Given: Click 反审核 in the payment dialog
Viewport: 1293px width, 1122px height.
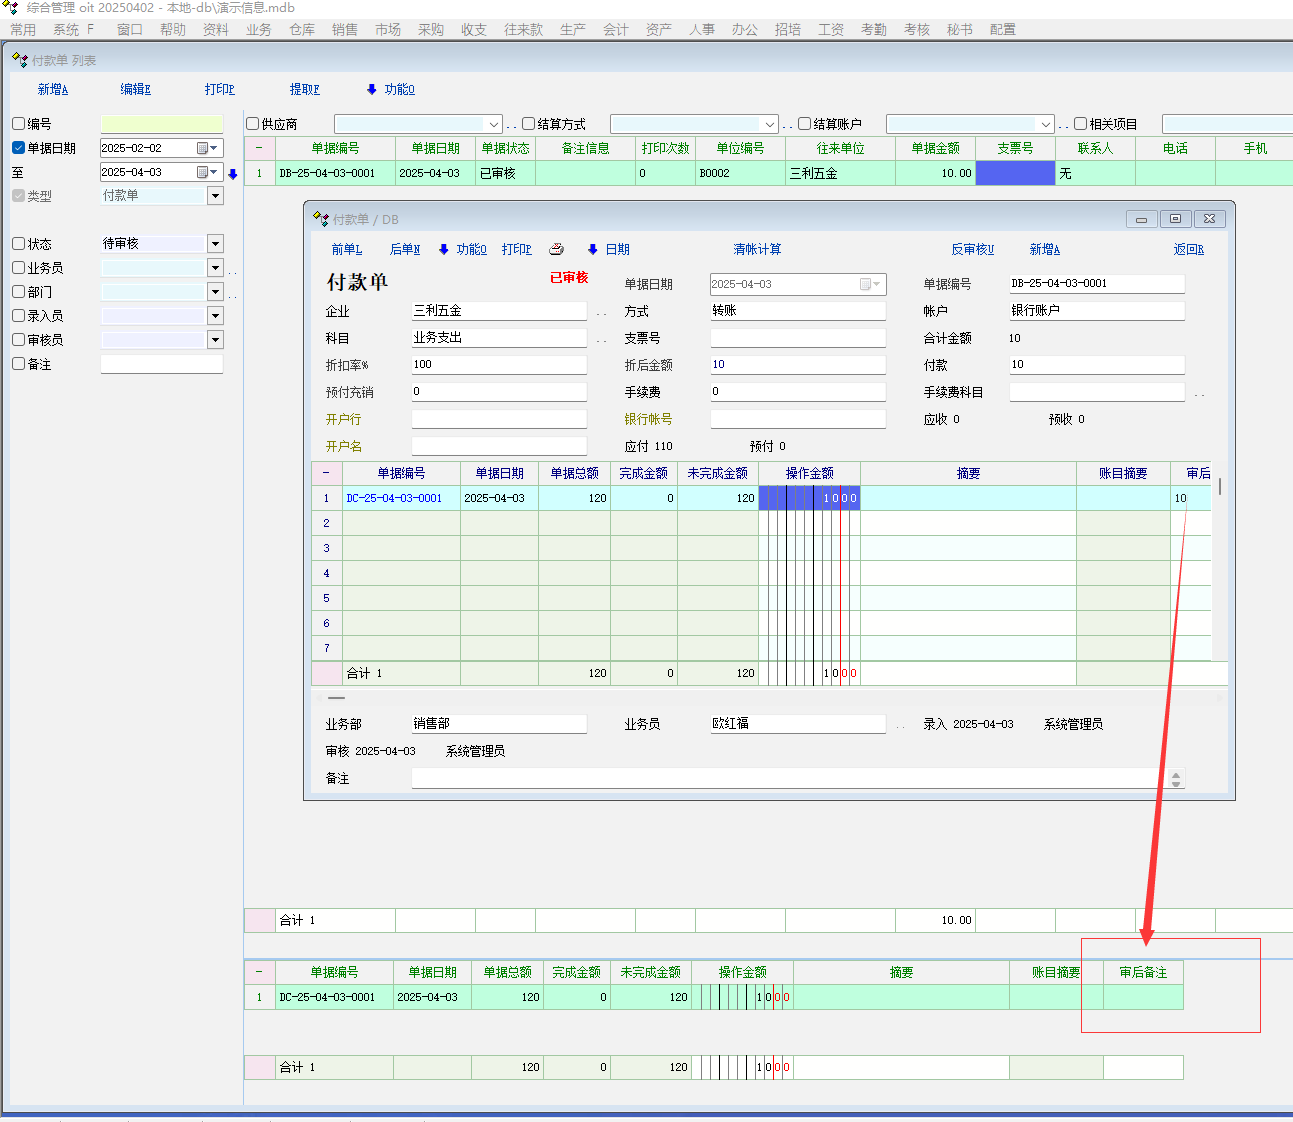Looking at the screenshot, I should (x=972, y=249).
